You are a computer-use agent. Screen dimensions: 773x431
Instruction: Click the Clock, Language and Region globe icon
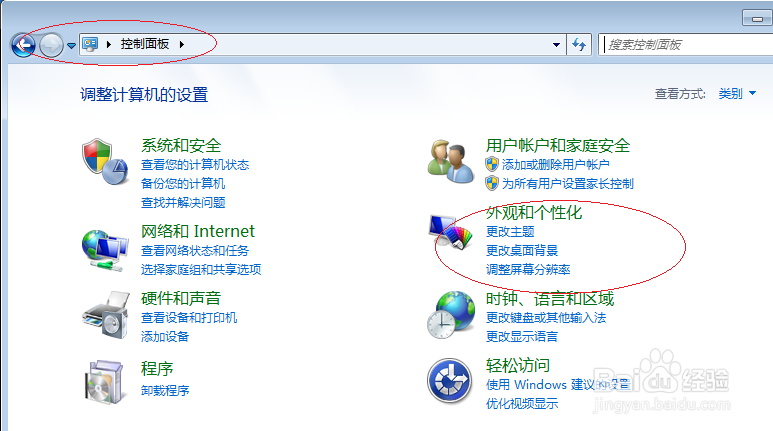point(451,315)
